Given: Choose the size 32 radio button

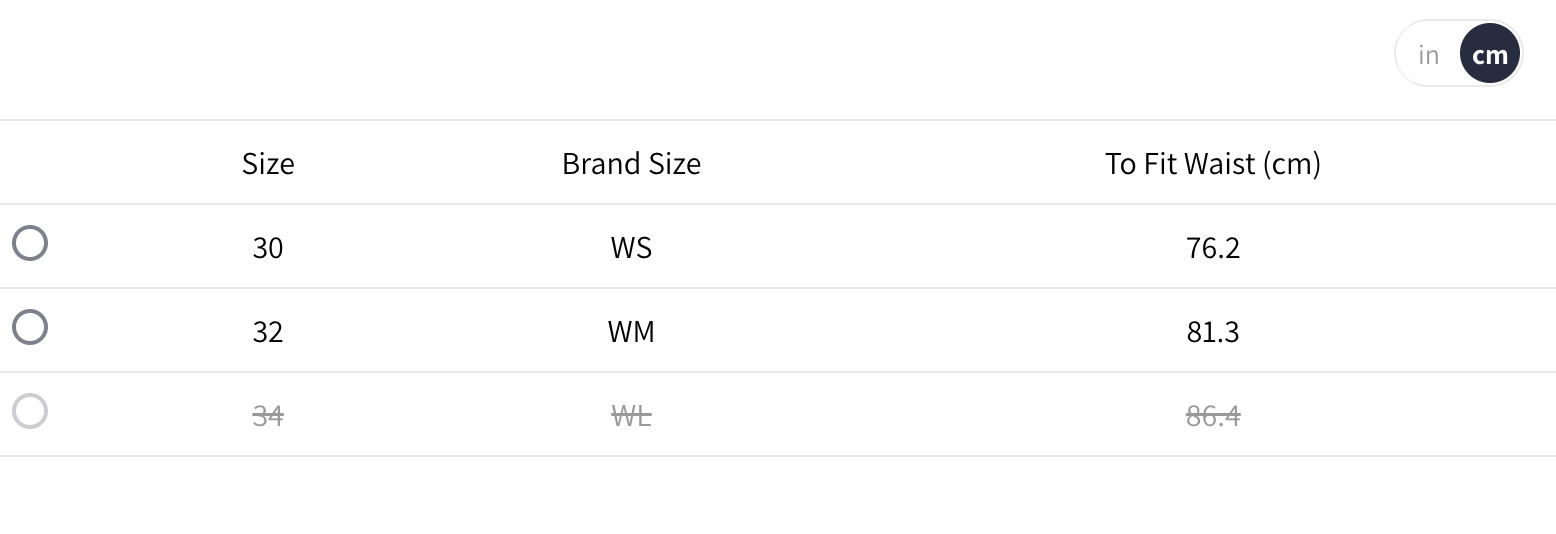Looking at the screenshot, I should (x=30, y=327).
